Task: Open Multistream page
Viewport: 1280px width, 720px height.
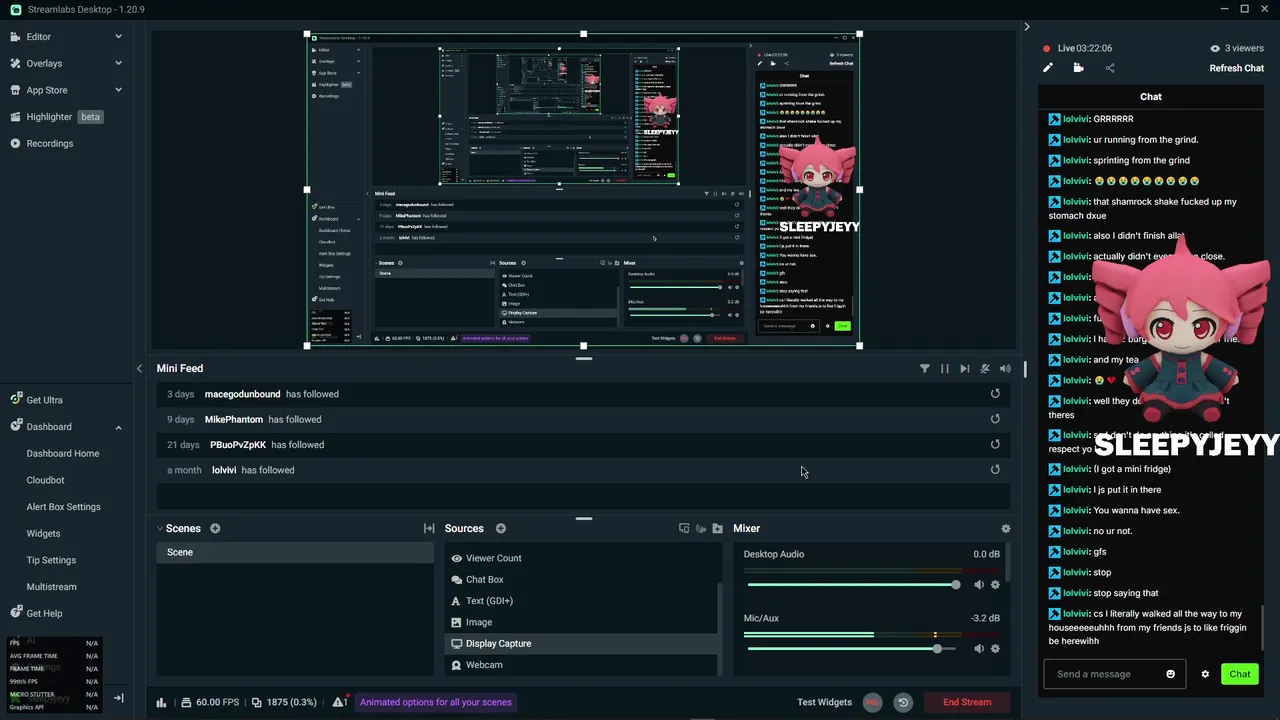Action: coord(51,587)
